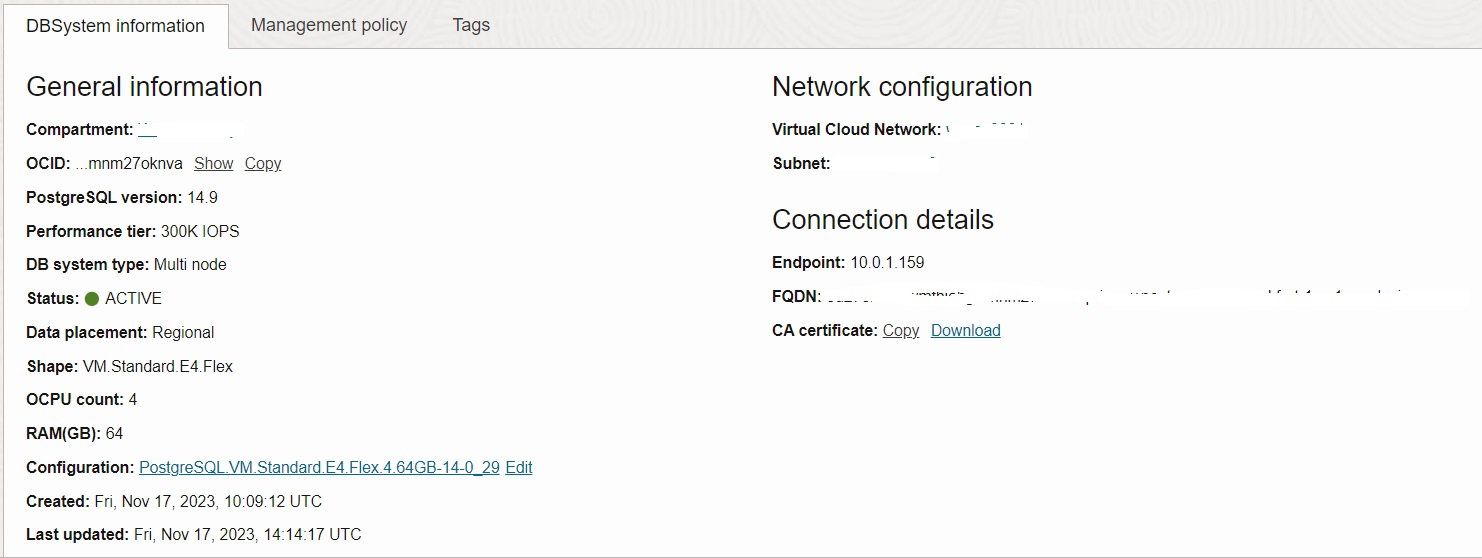Click the shape value VM.Standard.E4.Flex

coord(158,367)
